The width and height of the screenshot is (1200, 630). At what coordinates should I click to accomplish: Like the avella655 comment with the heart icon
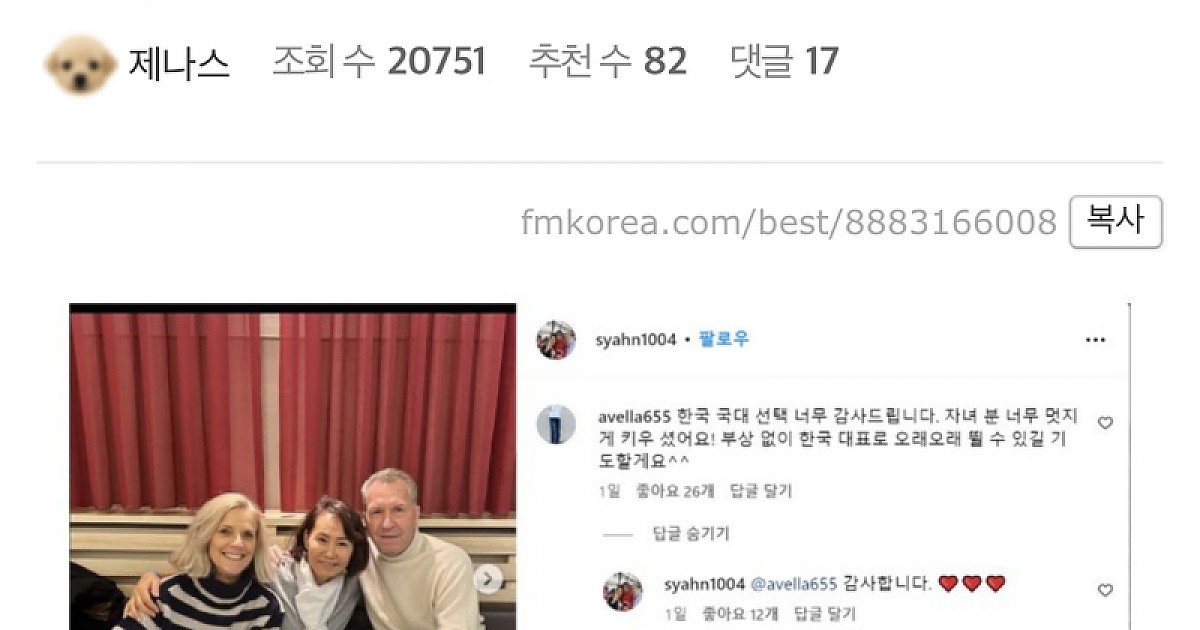pyautogui.click(x=1105, y=423)
